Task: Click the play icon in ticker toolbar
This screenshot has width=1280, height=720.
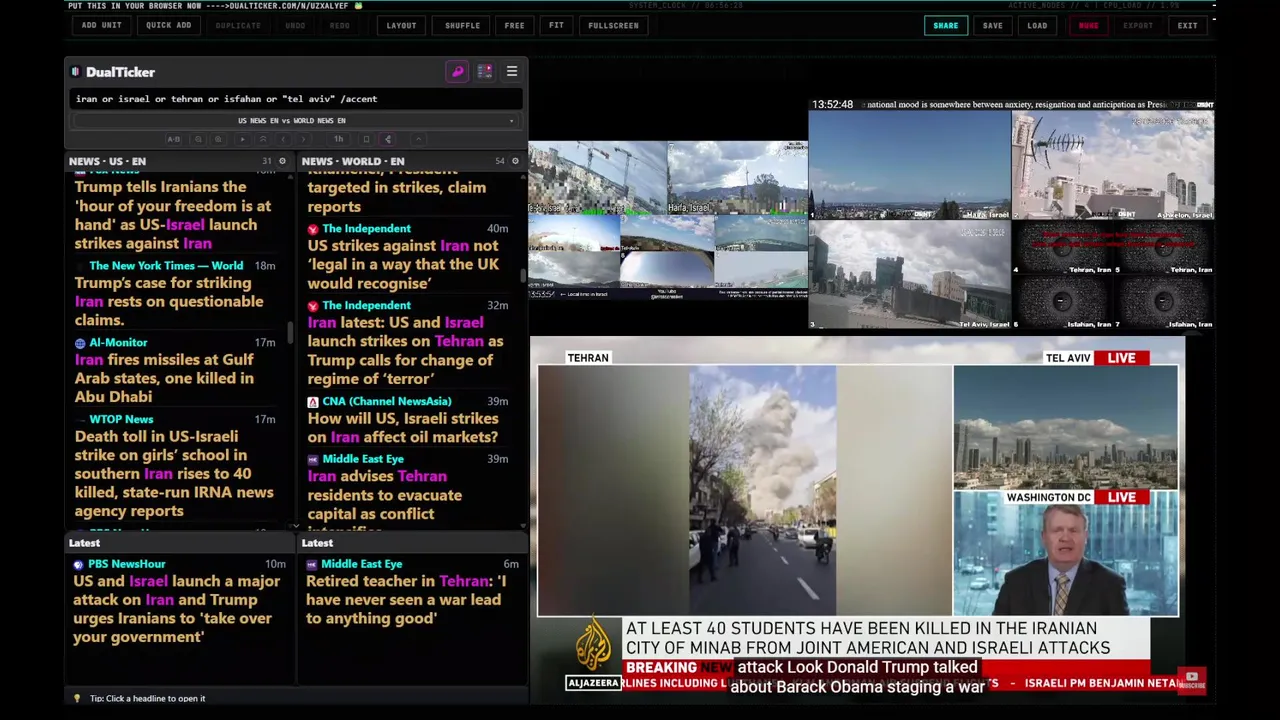Action: [x=242, y=139]
